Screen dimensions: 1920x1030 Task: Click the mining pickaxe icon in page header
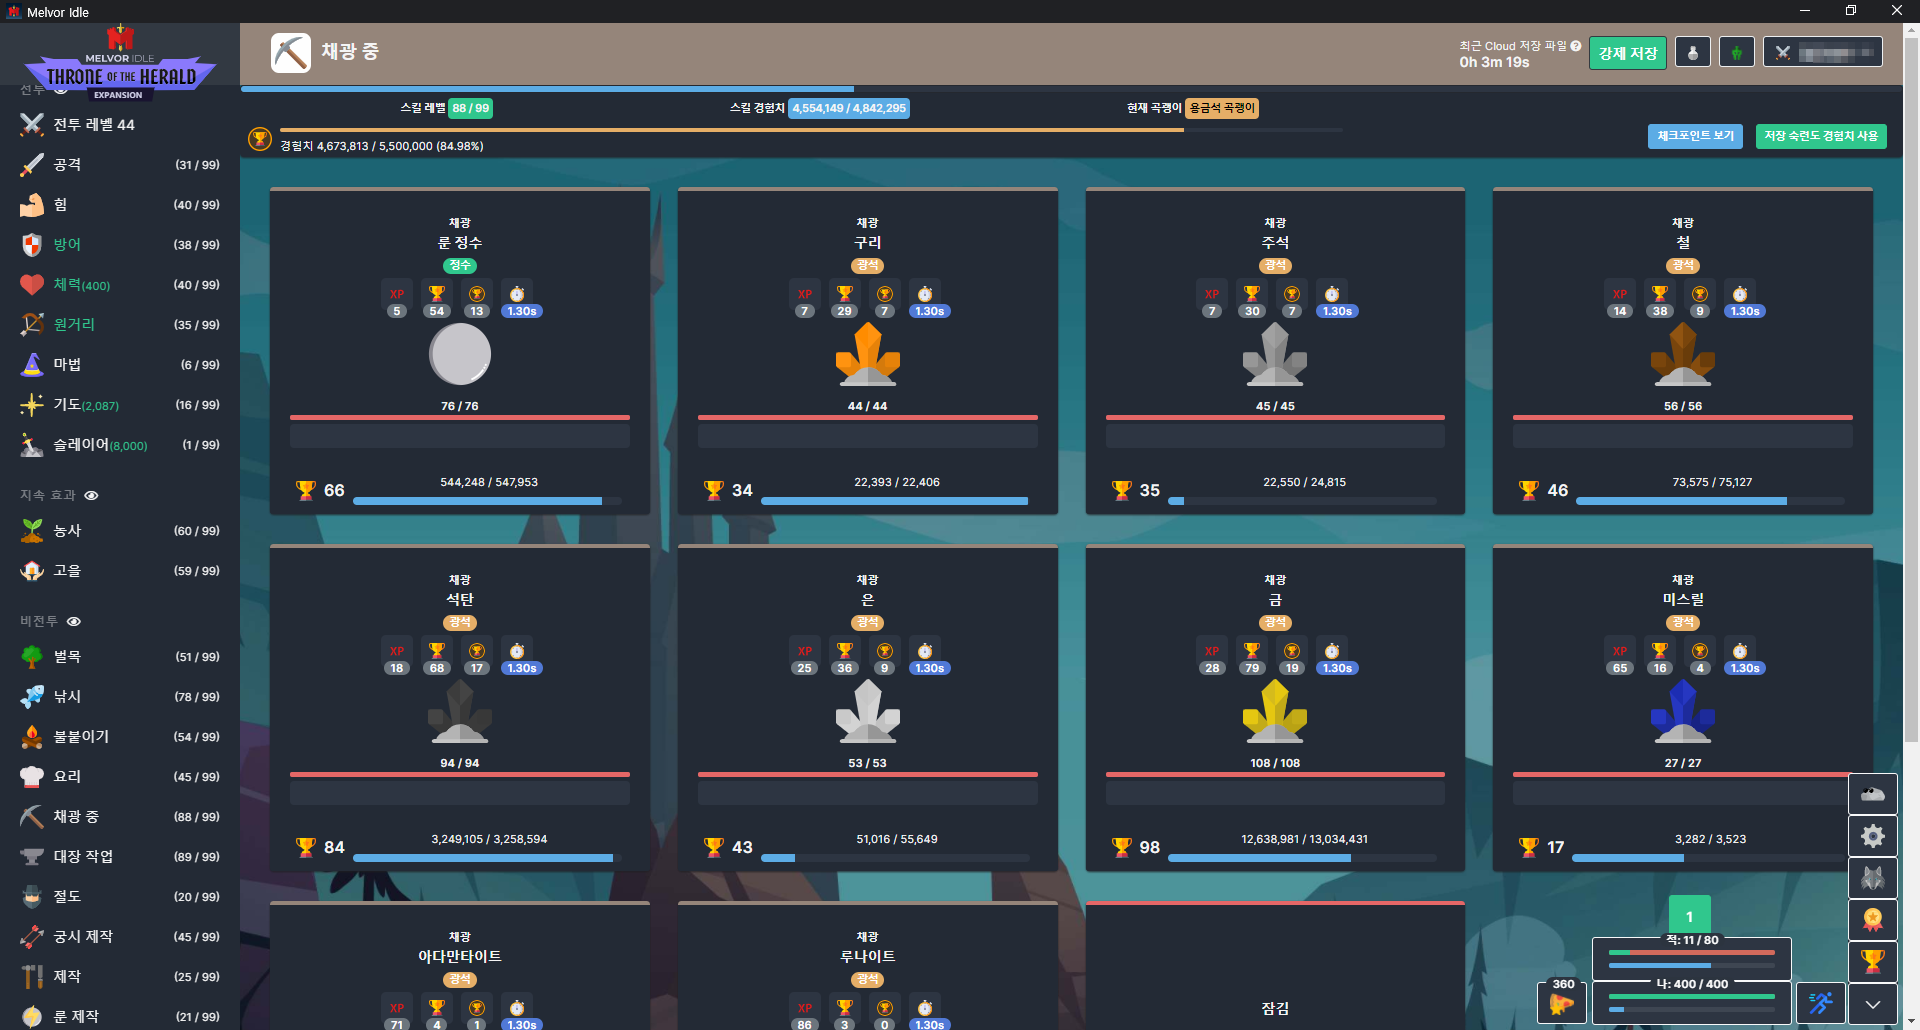coord(291,53)
